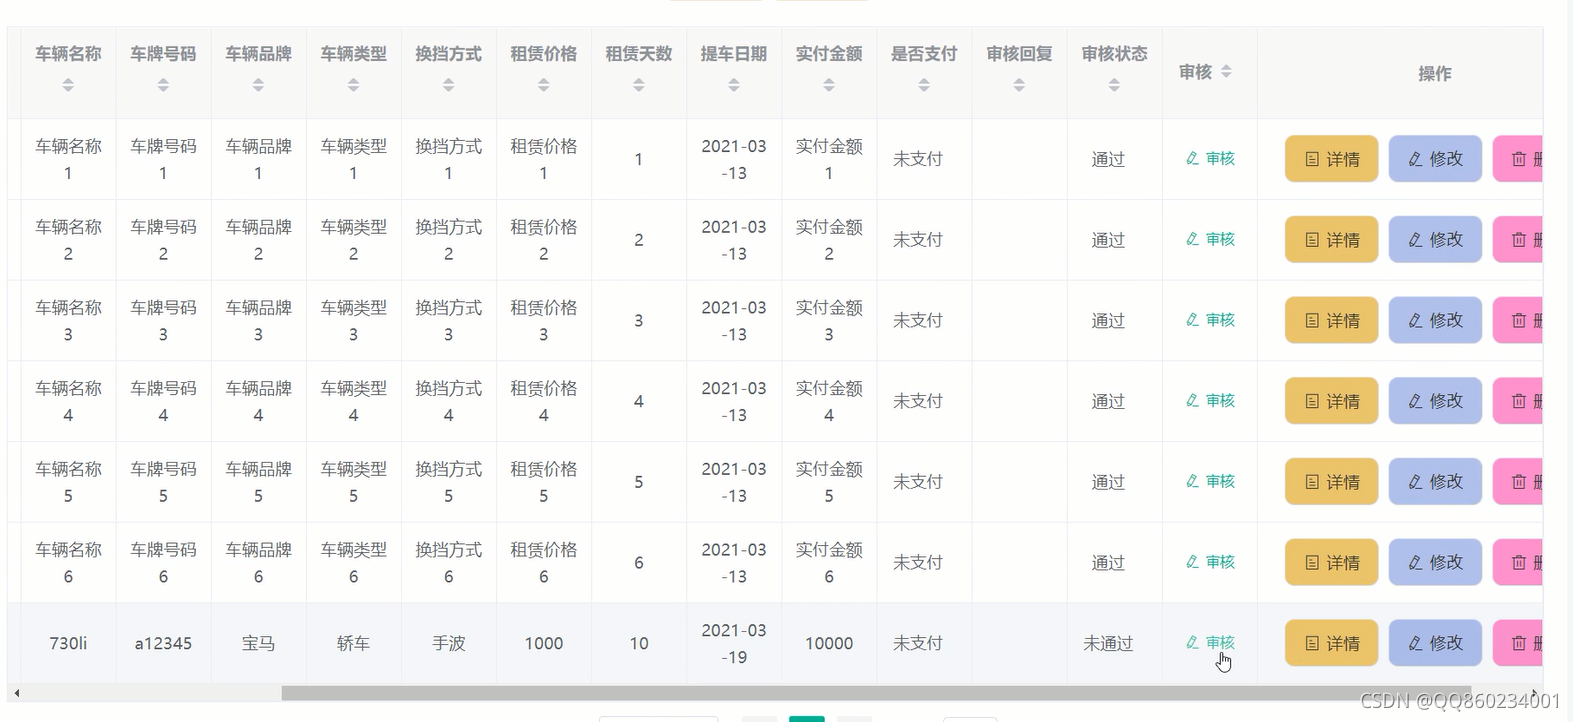The height and width of the screenshot is (722, 1573).
Task: Click 审核 link for 车辆名称 3 row
Action: [1210, 320]
